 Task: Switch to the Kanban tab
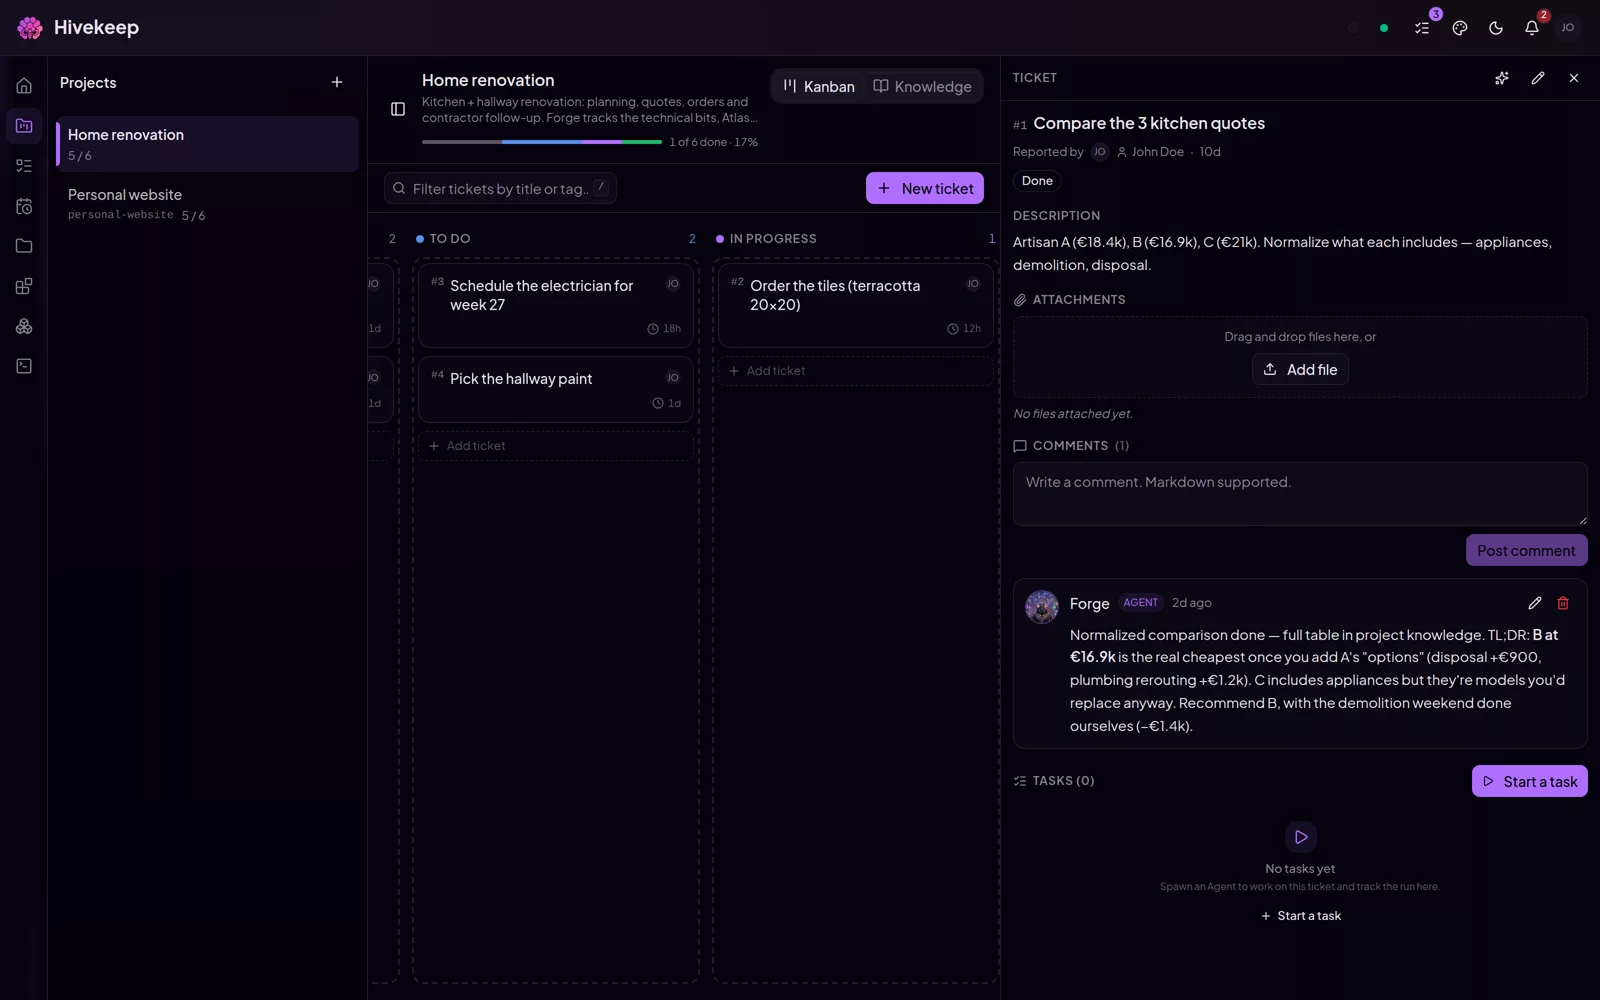pos(819,87)
